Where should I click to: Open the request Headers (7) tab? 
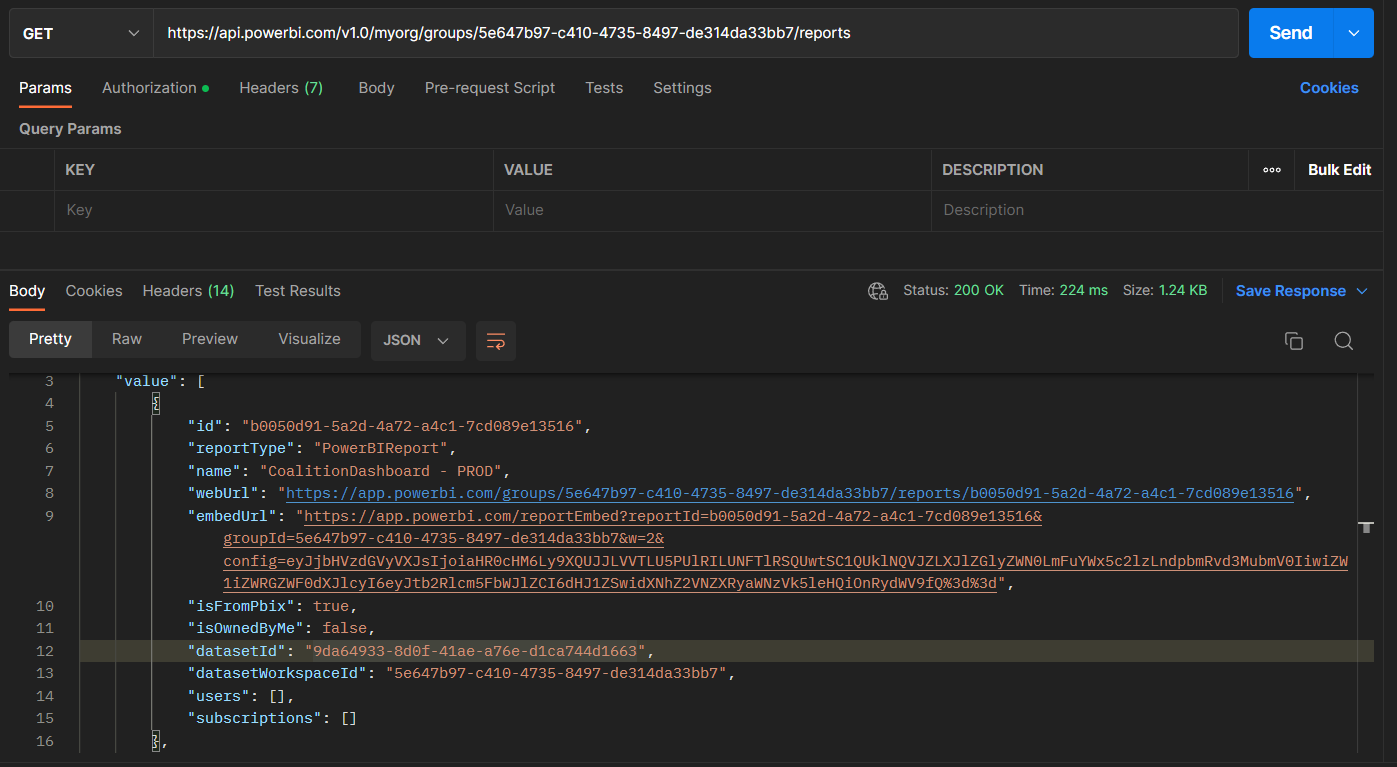point(281,88)
